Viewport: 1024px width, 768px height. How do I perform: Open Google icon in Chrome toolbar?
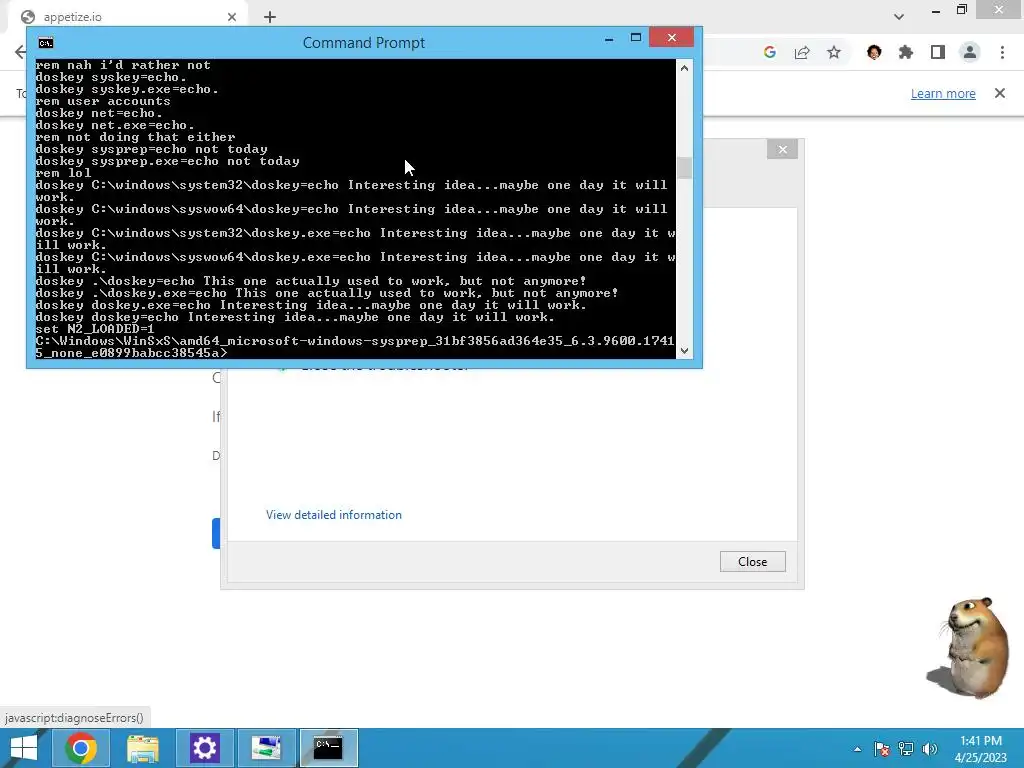(x=770, y=52)
